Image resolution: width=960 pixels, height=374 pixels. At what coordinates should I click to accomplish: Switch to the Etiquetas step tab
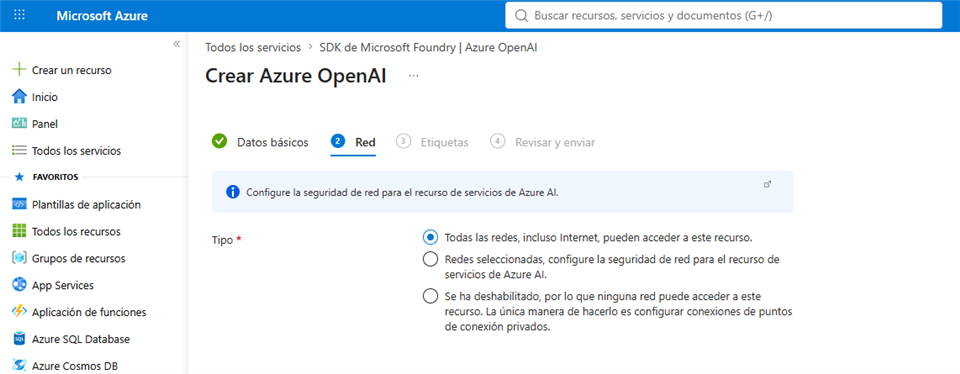coord(432,142)
